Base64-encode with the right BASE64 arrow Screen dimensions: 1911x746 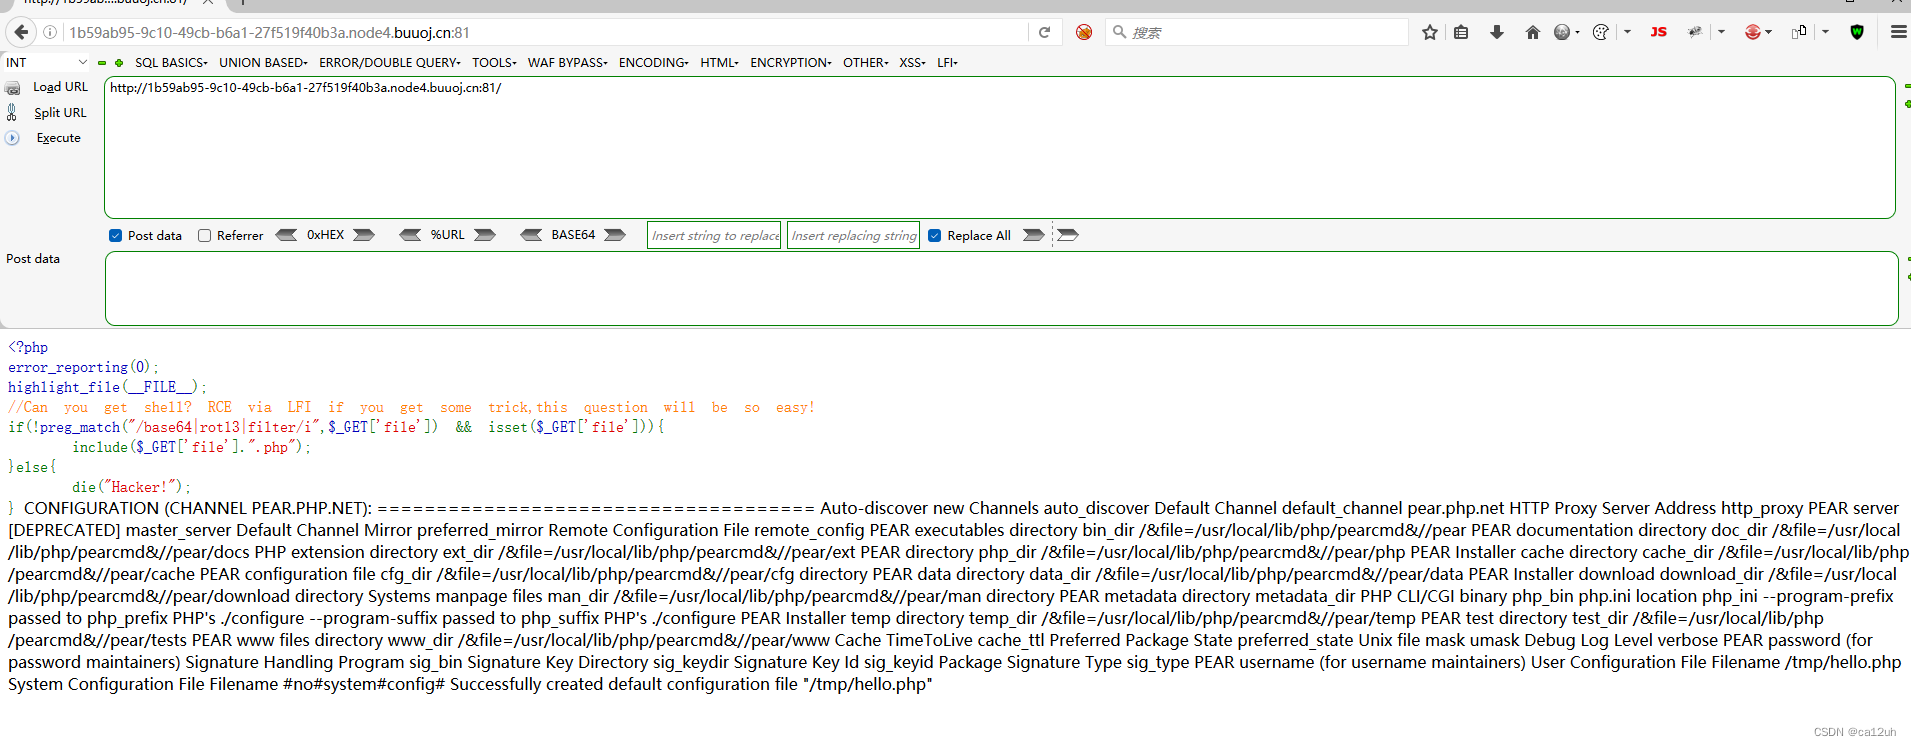(615, 235)
